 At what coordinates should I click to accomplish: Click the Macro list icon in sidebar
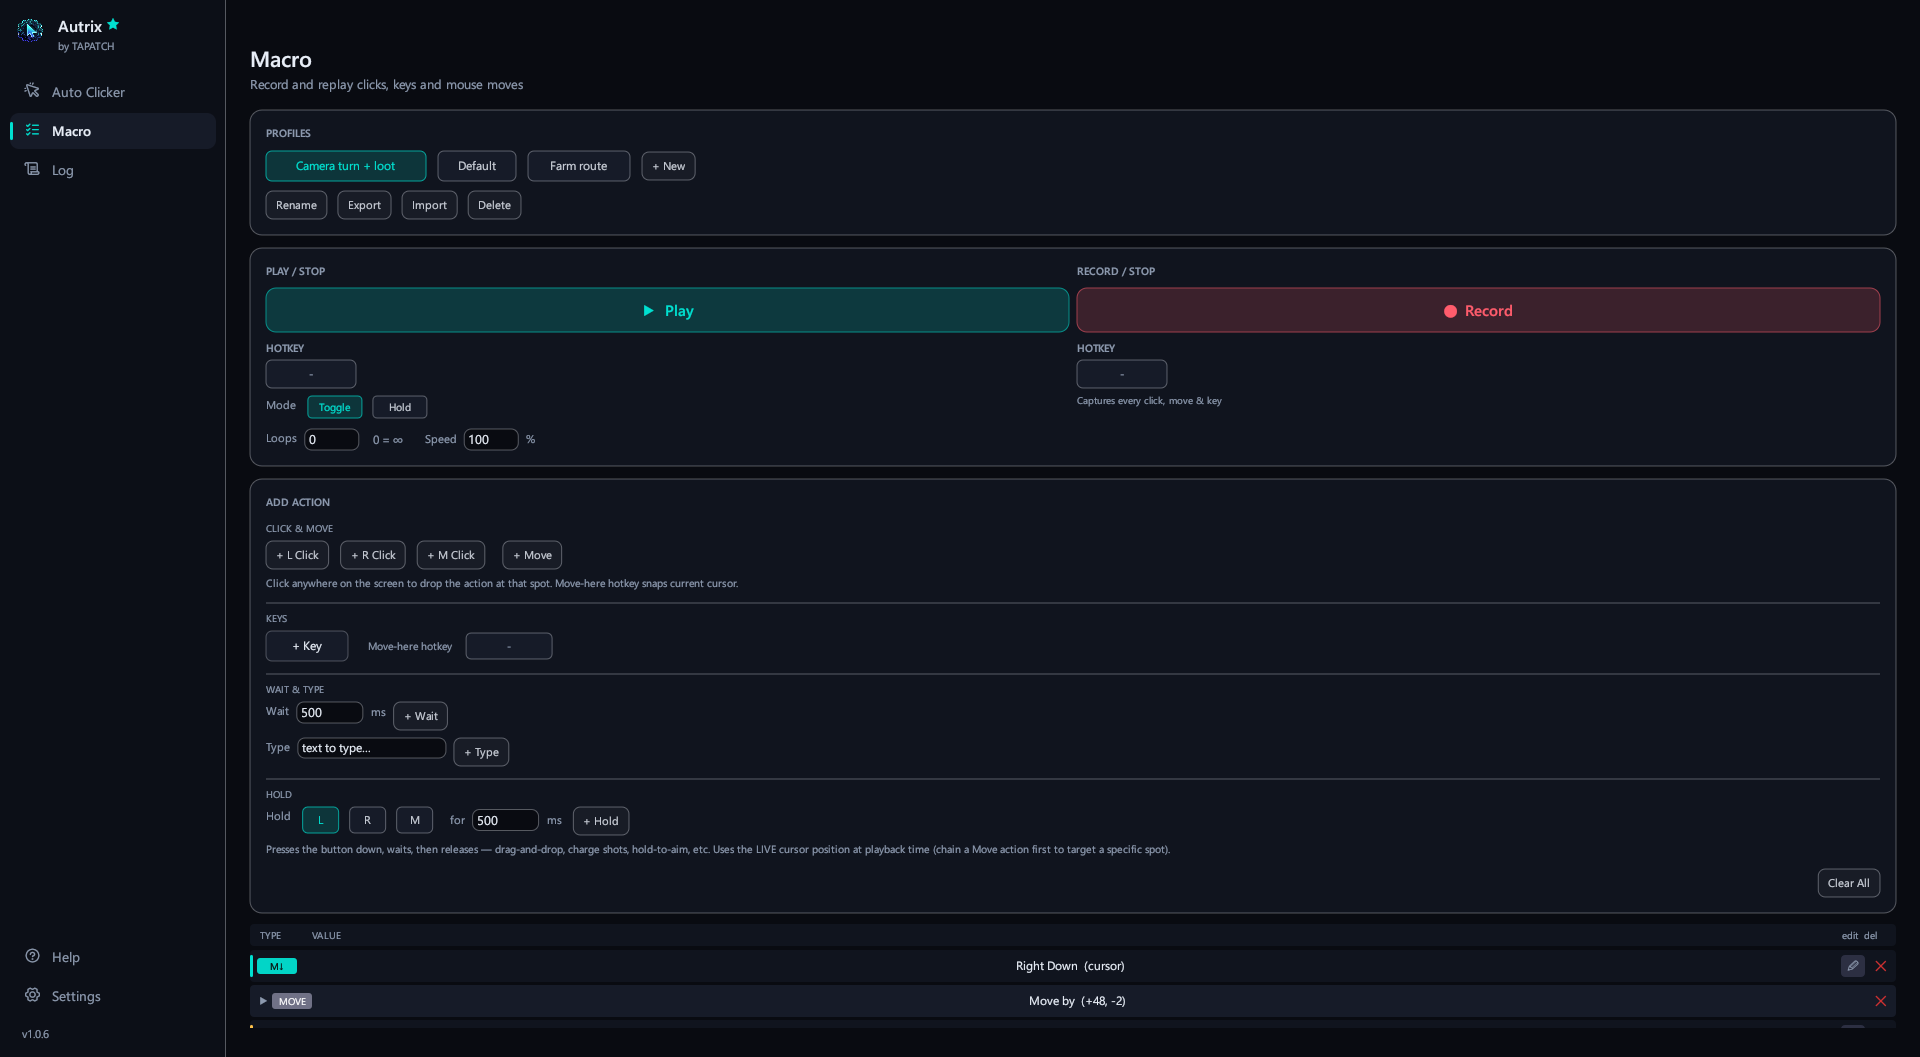coord(32,130)
